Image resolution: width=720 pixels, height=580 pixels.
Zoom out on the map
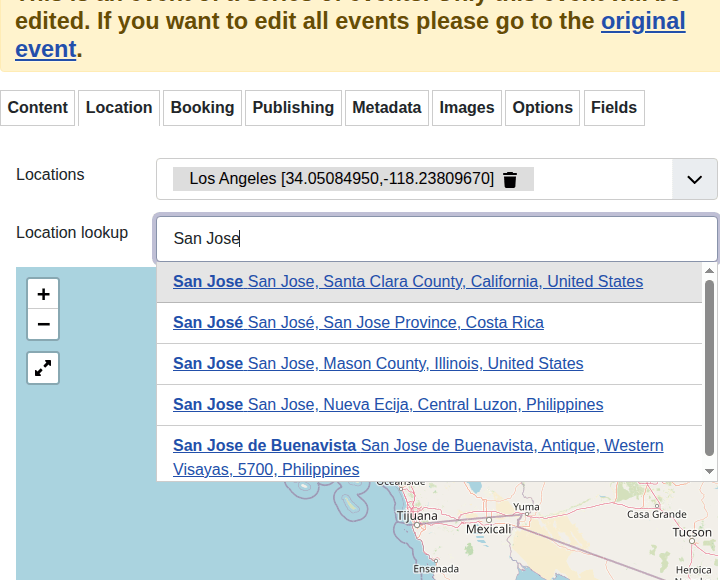(x=43, y=325)
